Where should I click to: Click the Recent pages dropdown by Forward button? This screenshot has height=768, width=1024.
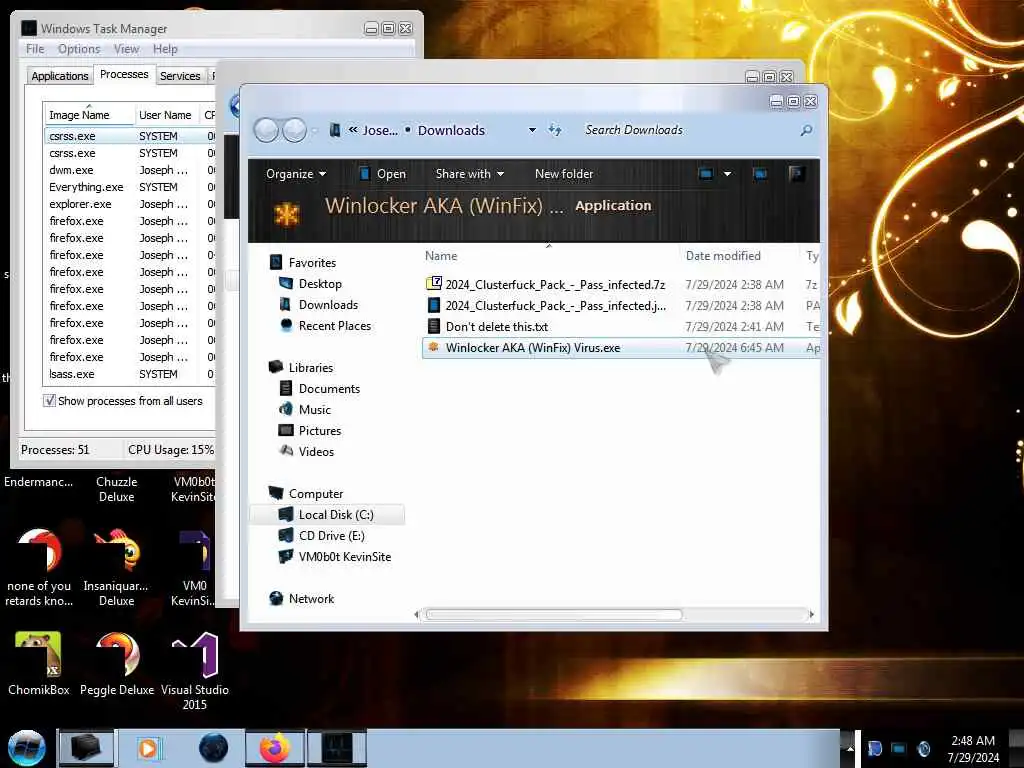pos(314,131)
